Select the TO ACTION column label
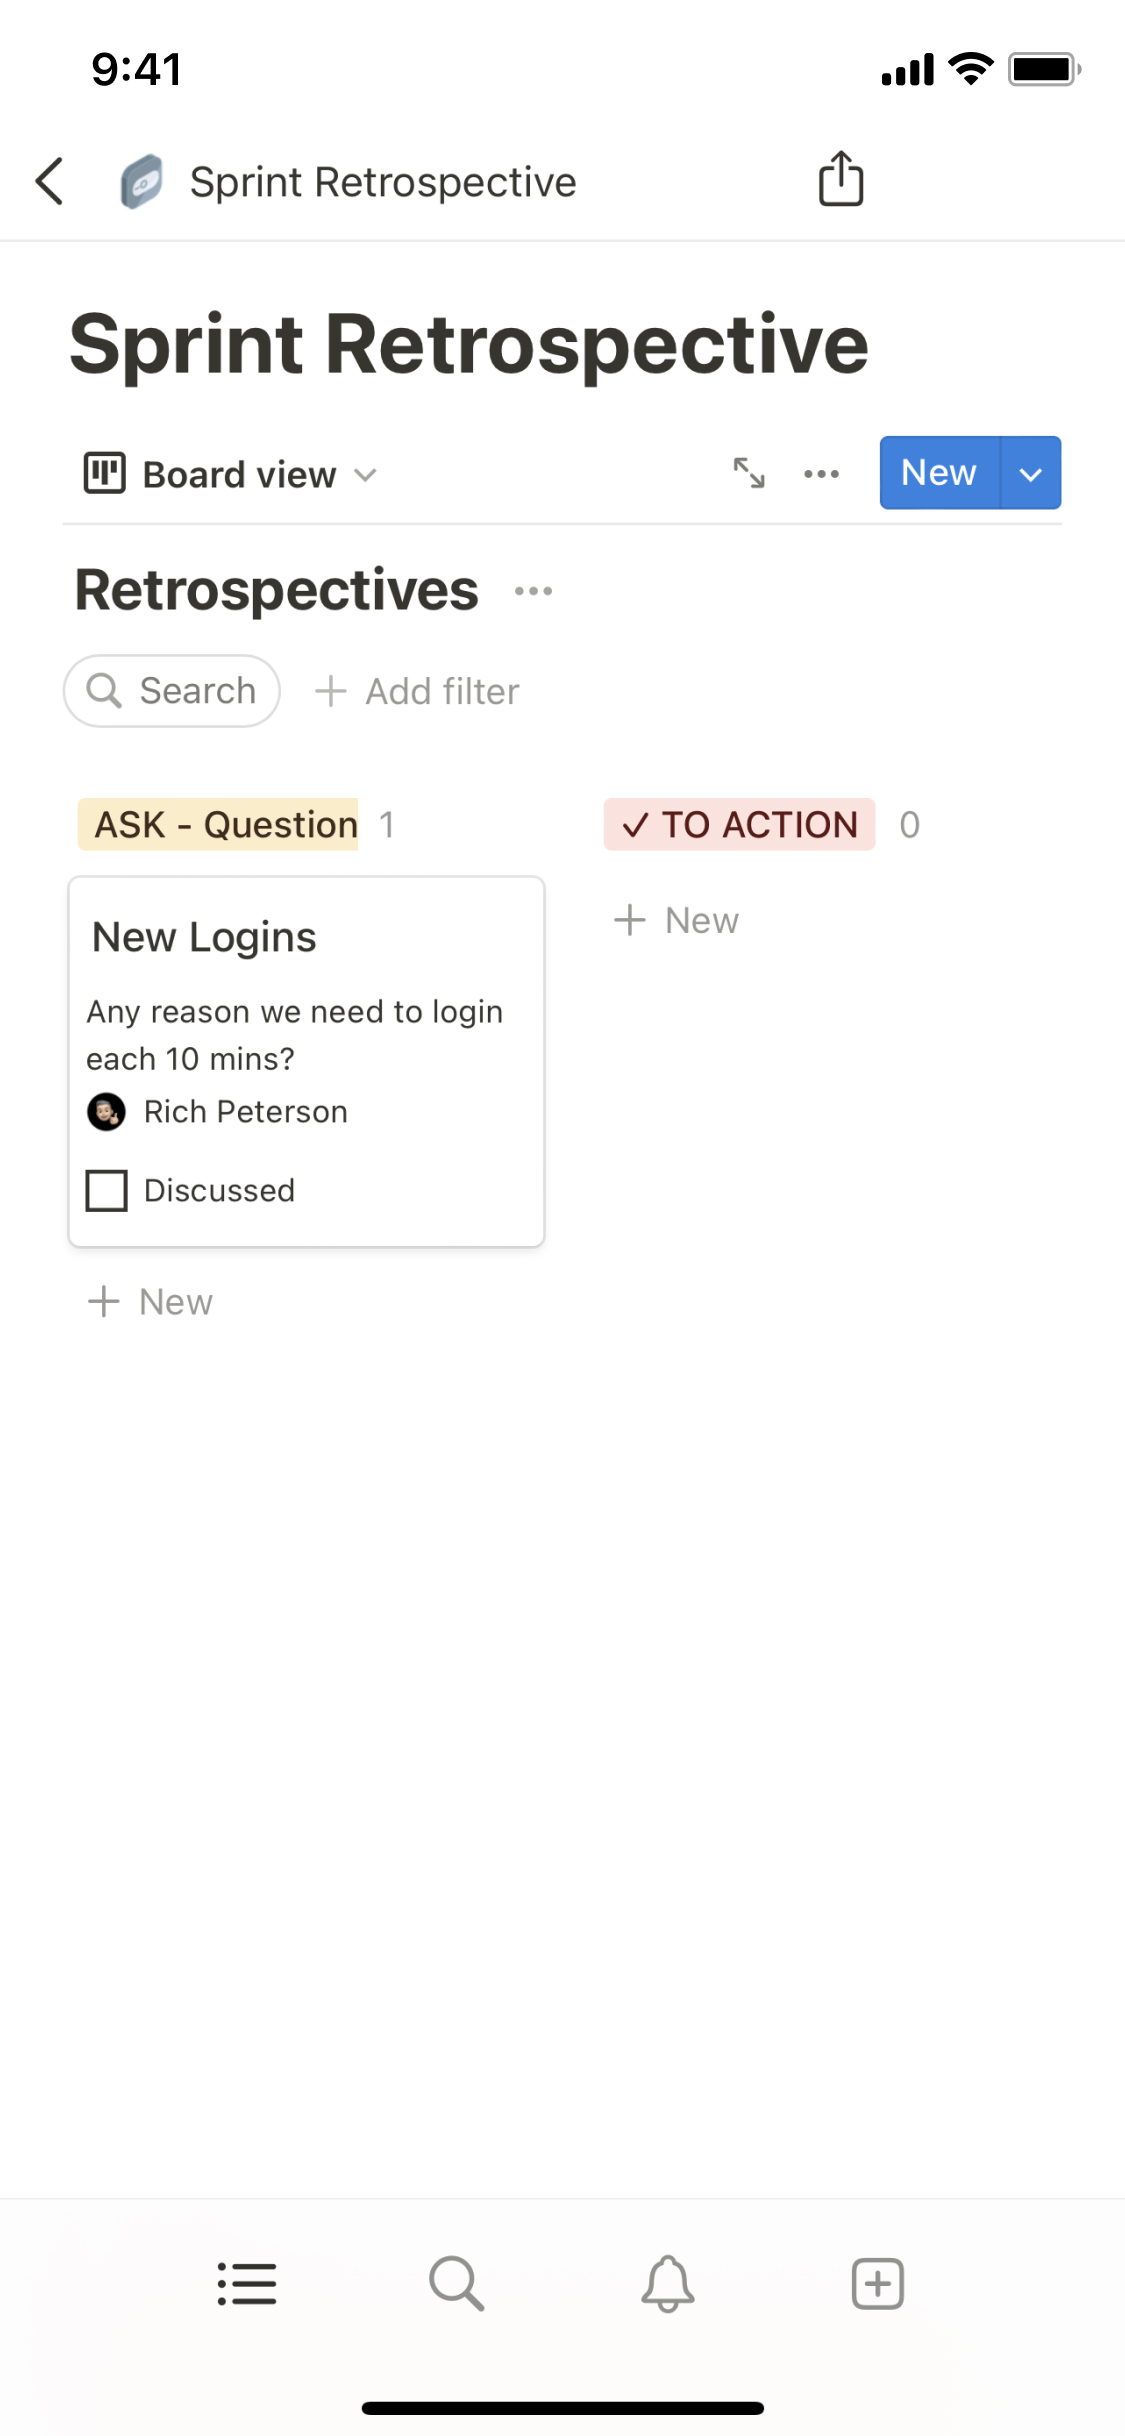The height and width of the screenshot is (2436, 1125). tap(739, 825)
